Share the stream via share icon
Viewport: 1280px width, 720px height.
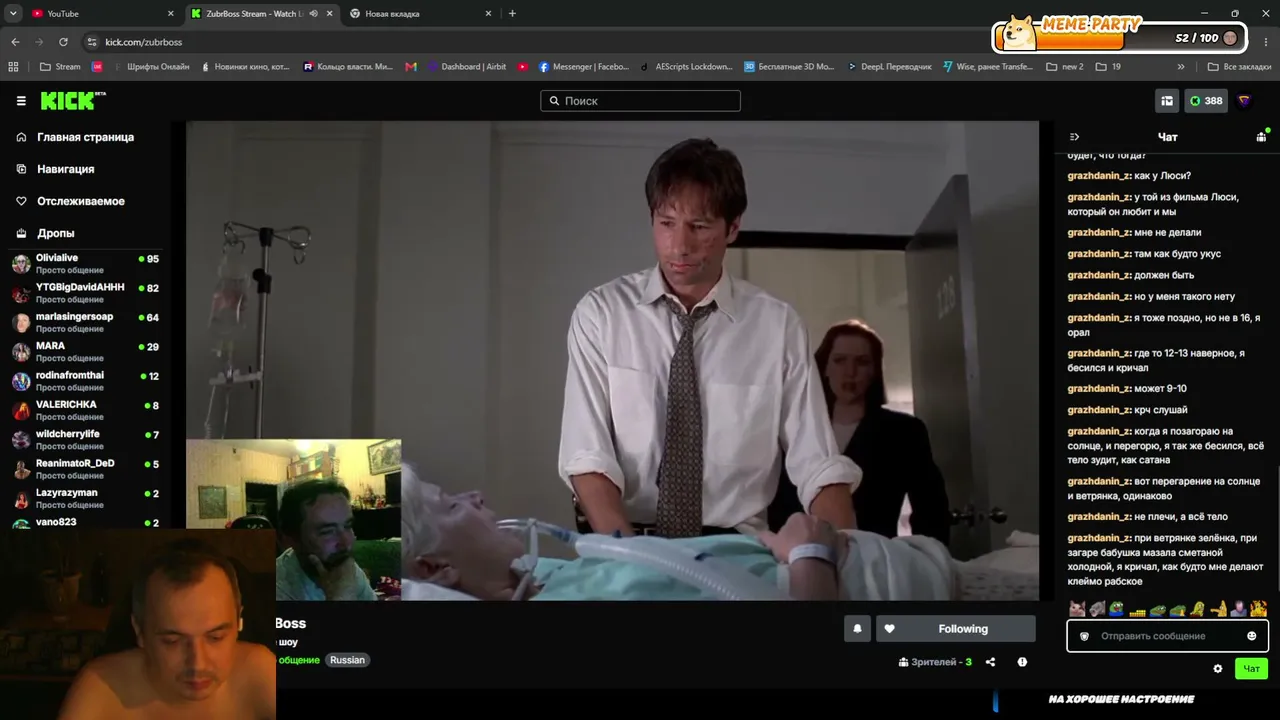[990, 662]
